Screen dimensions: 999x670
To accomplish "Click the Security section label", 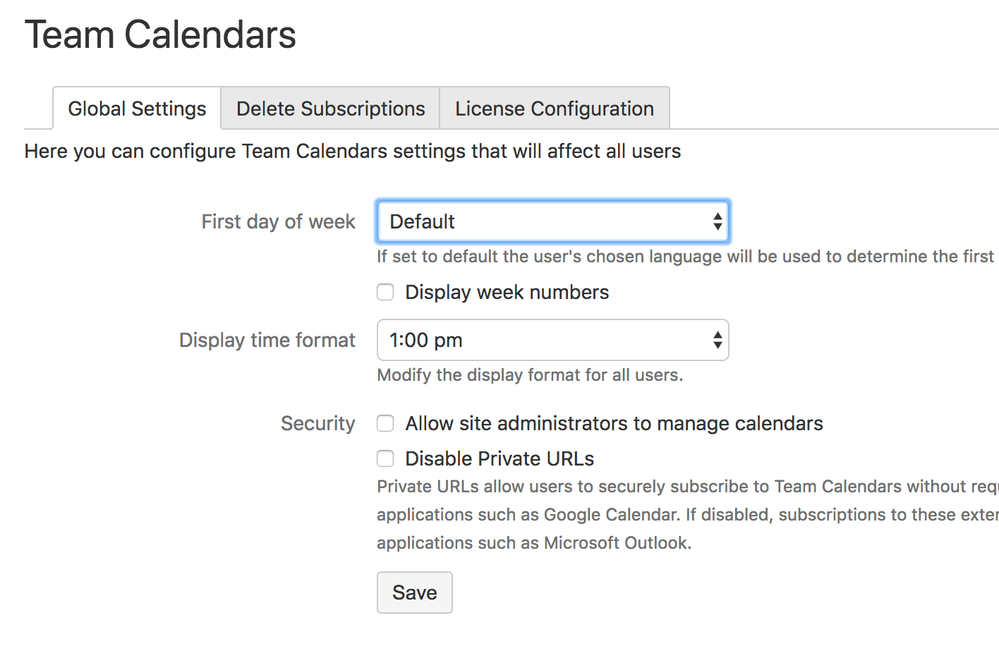I will 318,424.
